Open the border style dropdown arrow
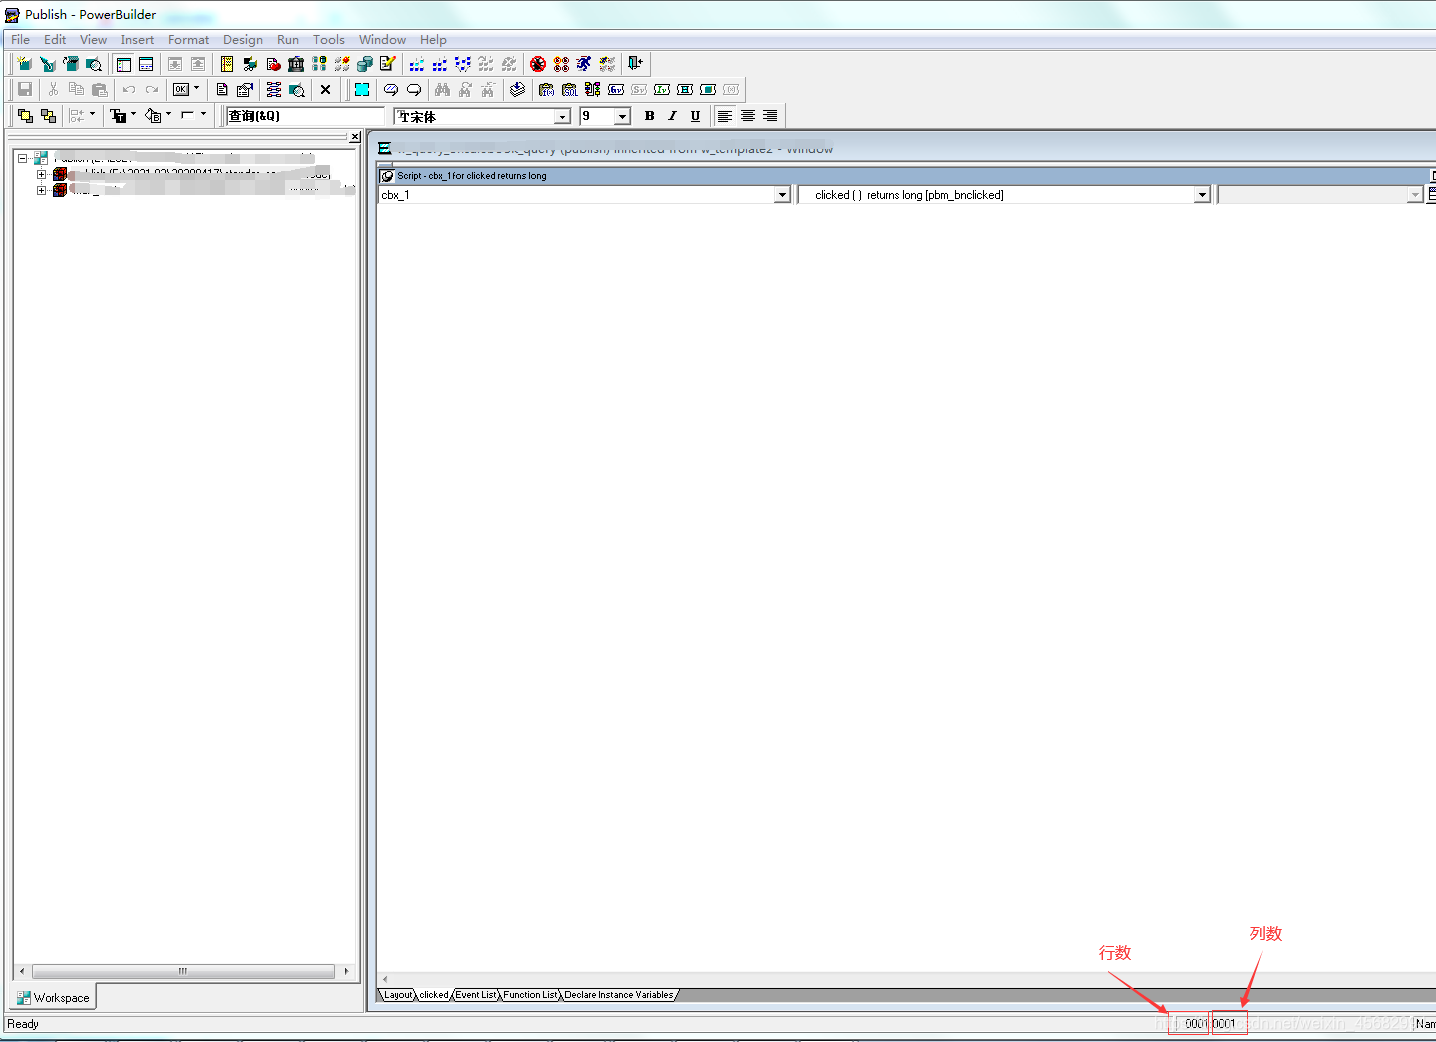 click(x=203, y=115)
